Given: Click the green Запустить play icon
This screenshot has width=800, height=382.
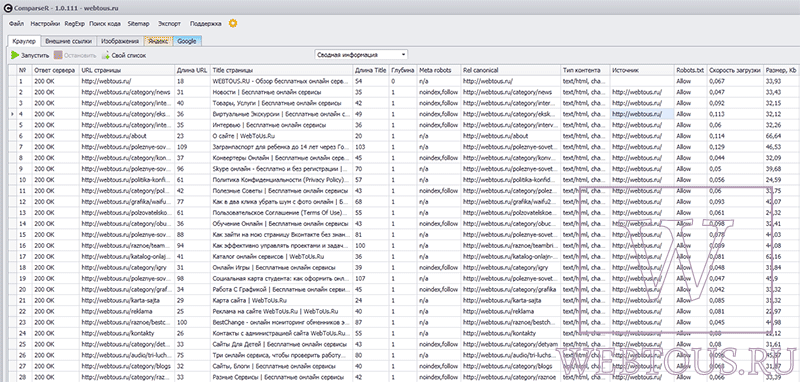Looking at the screenshot, I should 15,55.
